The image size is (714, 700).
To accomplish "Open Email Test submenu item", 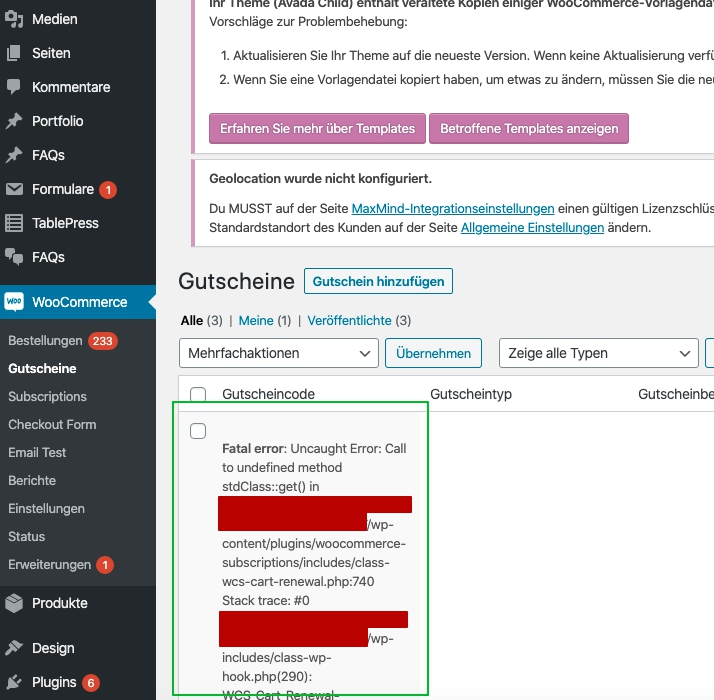I will [x=37, y=453].
